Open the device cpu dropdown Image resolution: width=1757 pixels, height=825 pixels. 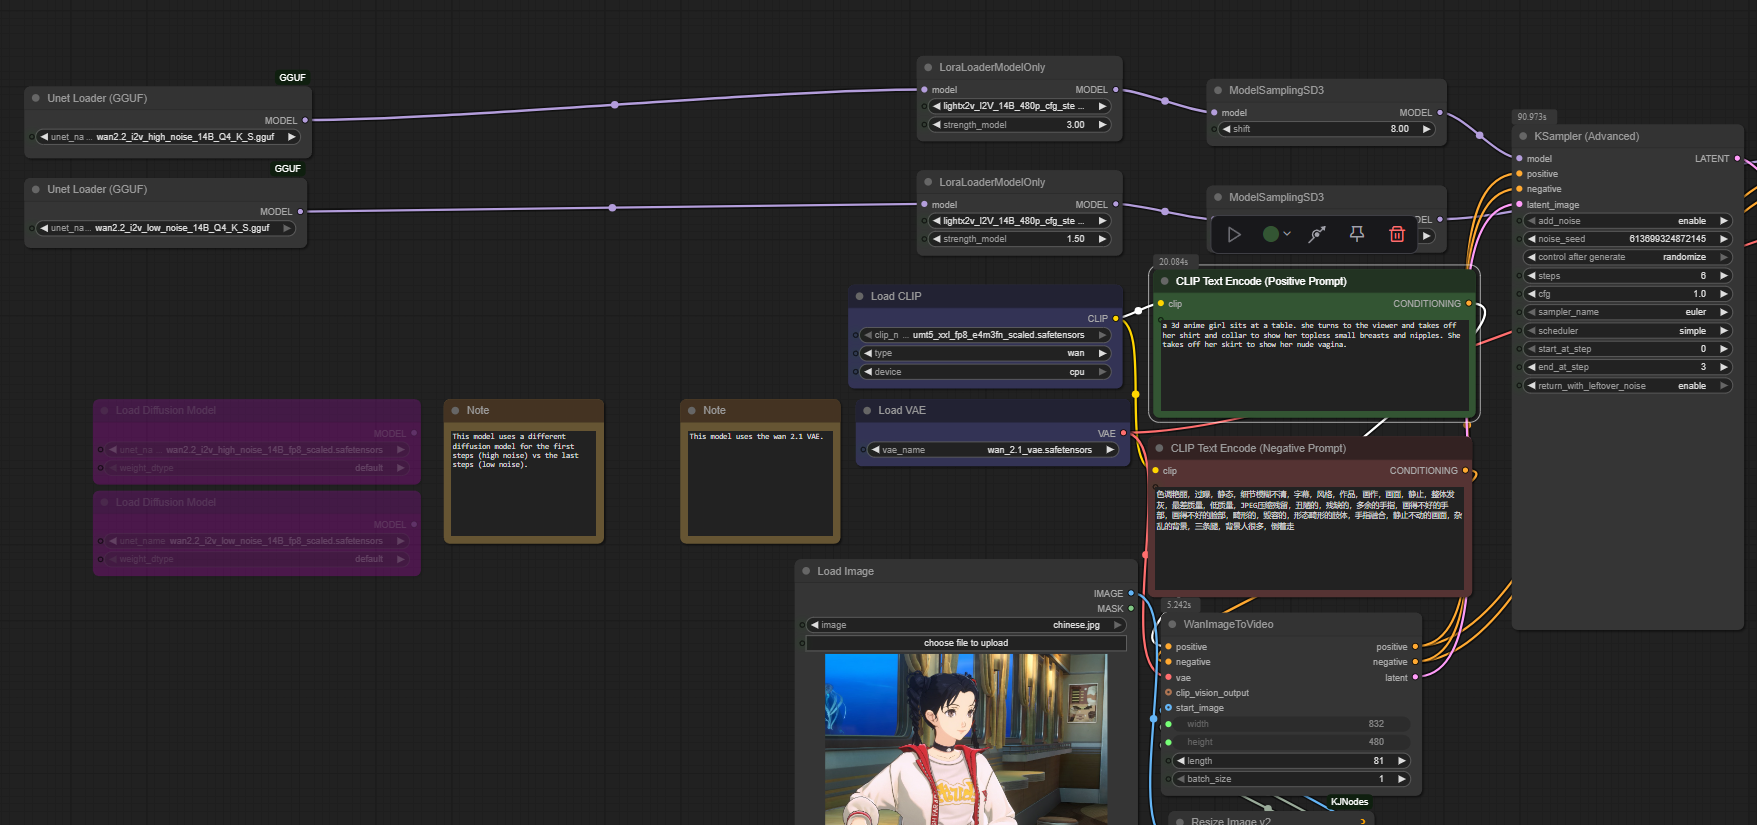tap(986, 372)
